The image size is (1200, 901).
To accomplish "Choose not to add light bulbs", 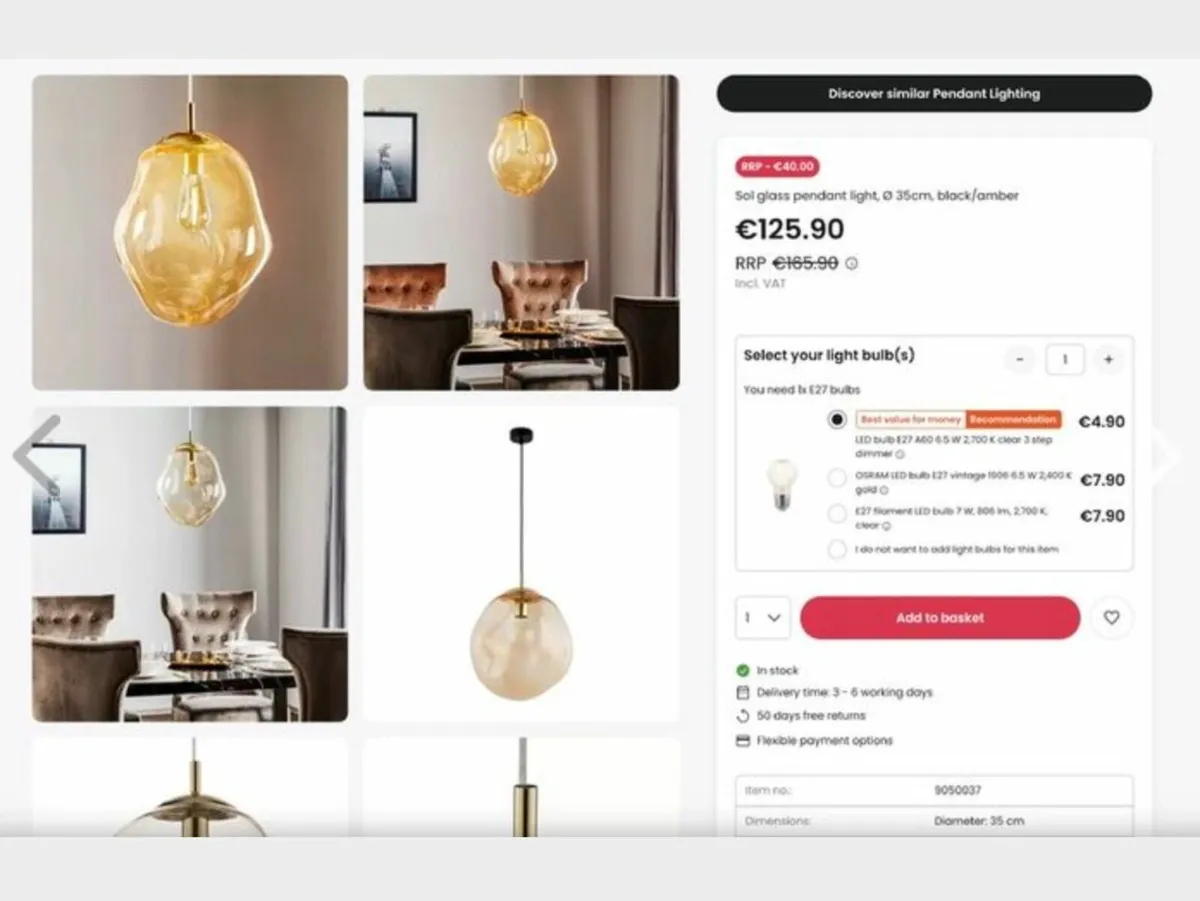I will [837, 549].
